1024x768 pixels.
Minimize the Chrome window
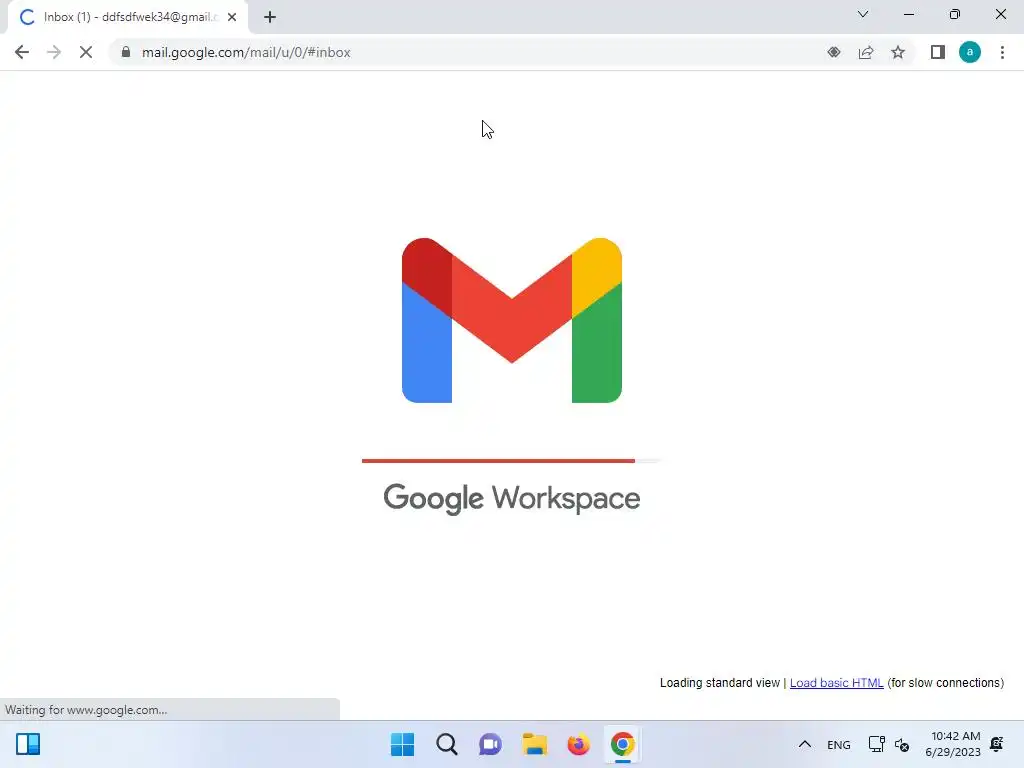pyautogui.click(x=908, y=14)
